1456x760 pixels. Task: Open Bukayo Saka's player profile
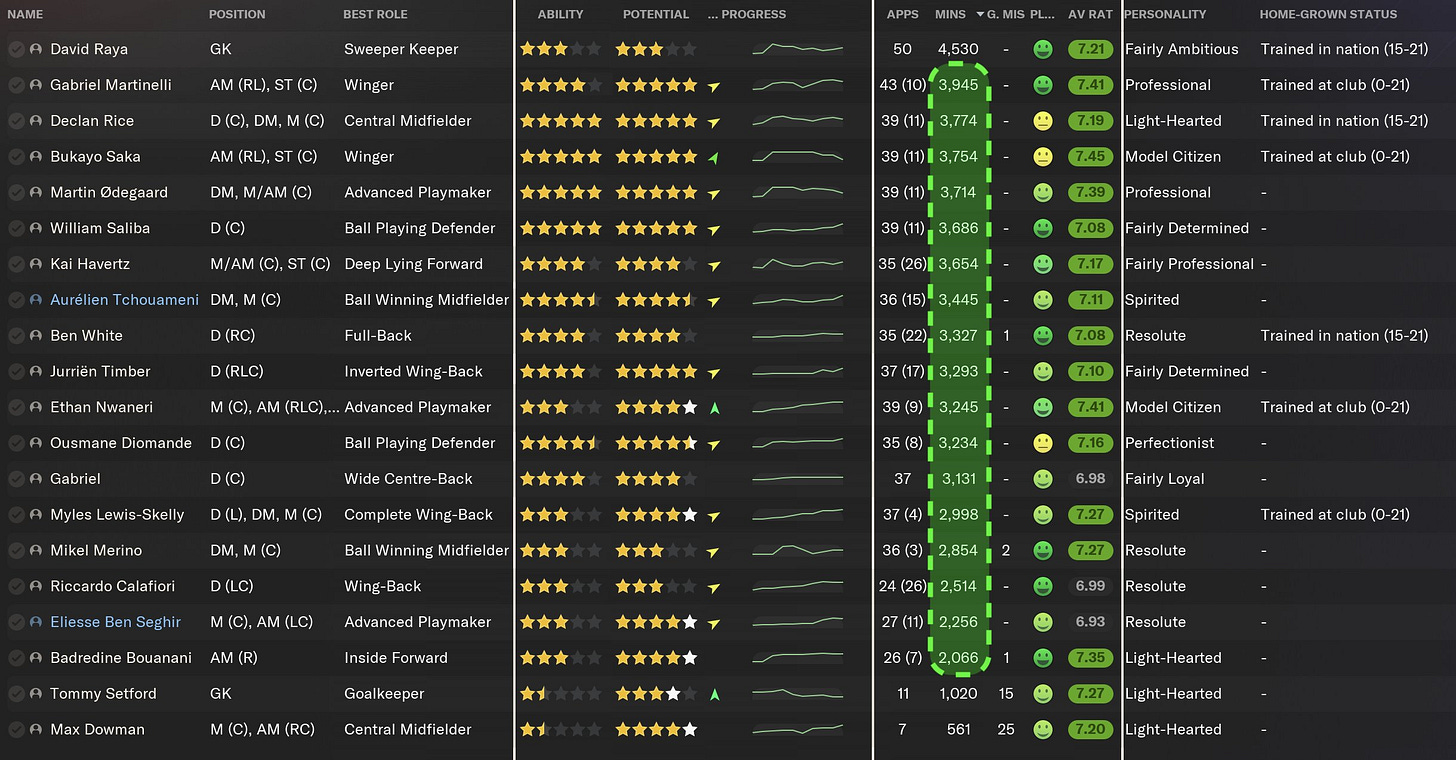click(95, 157)
